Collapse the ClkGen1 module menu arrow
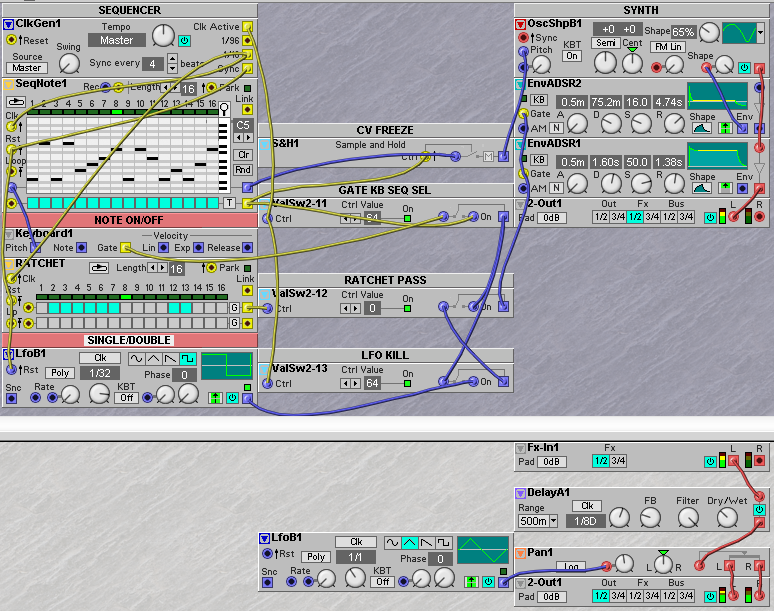Image resolution: width=774 pixels, height=611 pixels. [x=8, y=24]
